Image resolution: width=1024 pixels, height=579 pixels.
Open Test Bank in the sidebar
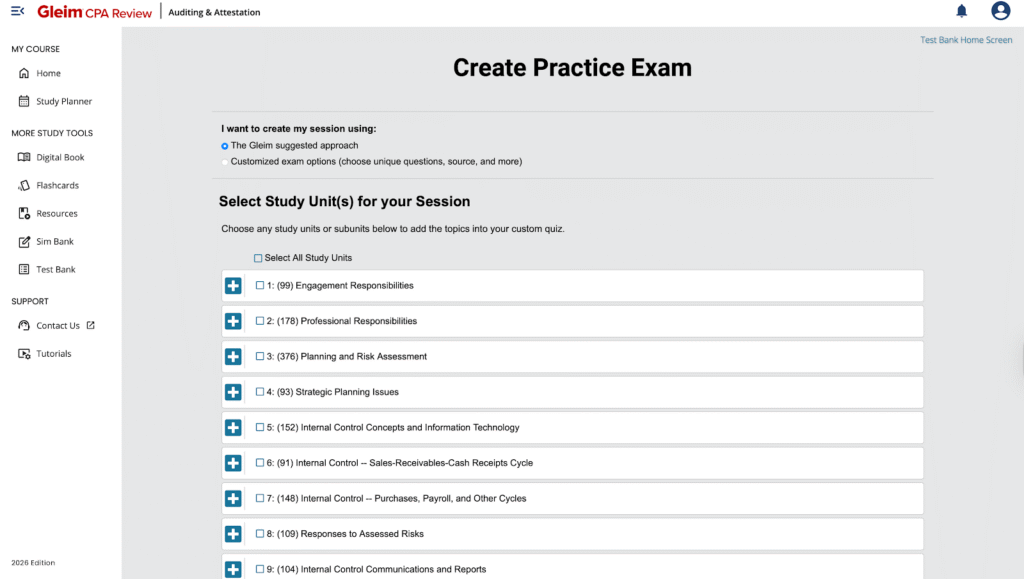pos(55,269)
